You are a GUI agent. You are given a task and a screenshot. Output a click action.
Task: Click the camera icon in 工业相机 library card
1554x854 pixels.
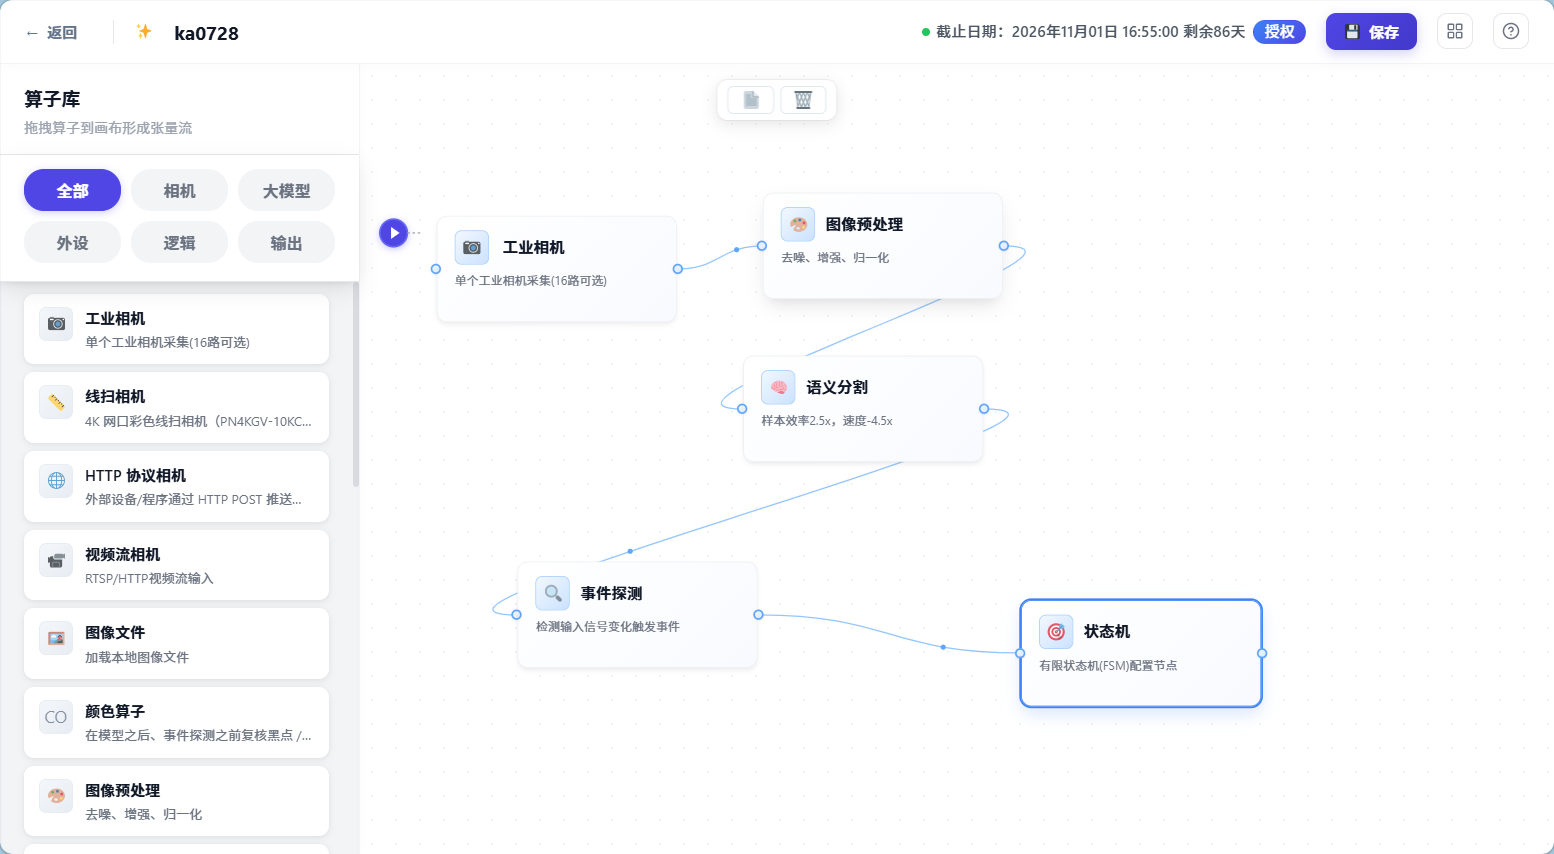click(x=56, y=324)
